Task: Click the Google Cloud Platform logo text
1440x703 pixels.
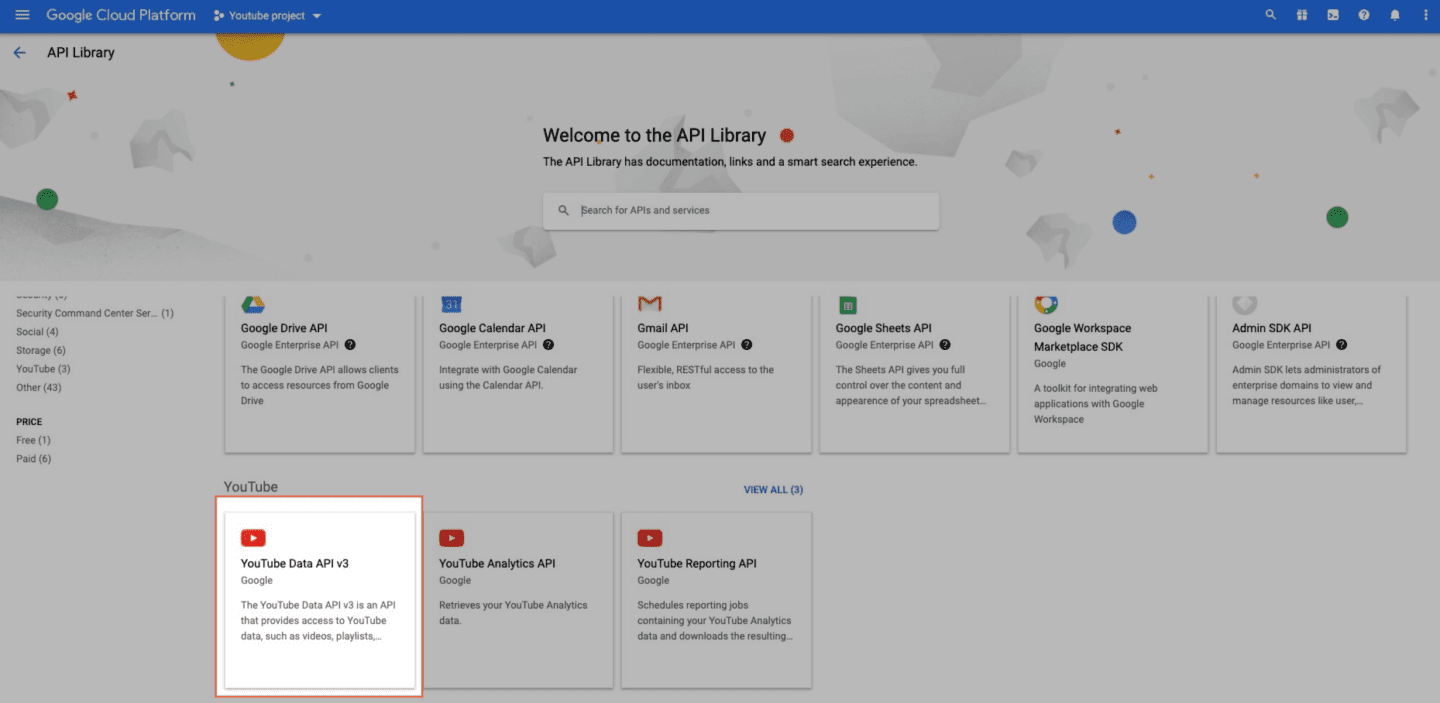Action: point(121,16)
